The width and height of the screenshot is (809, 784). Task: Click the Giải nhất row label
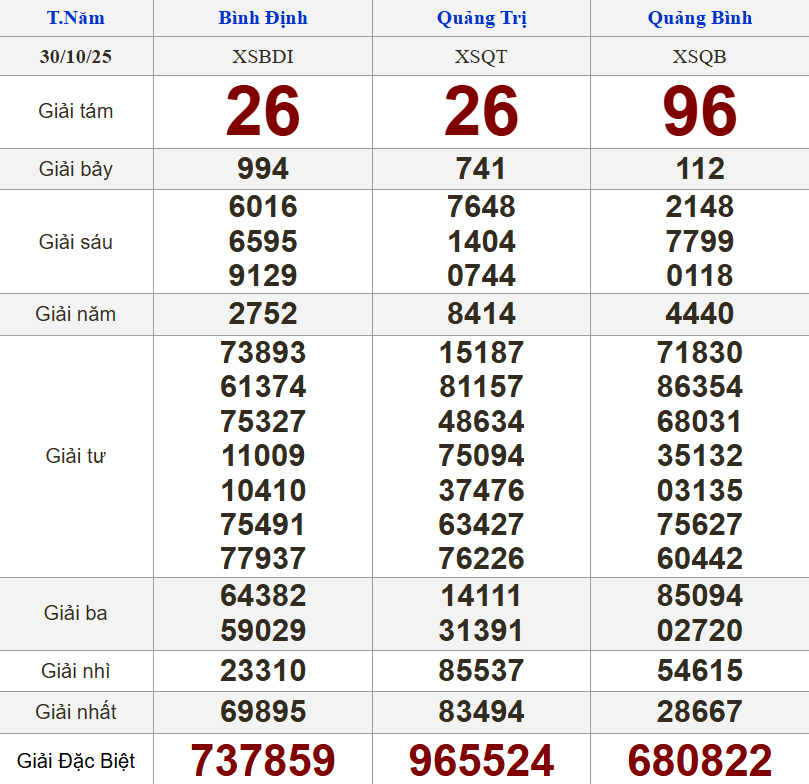[76, 712]
